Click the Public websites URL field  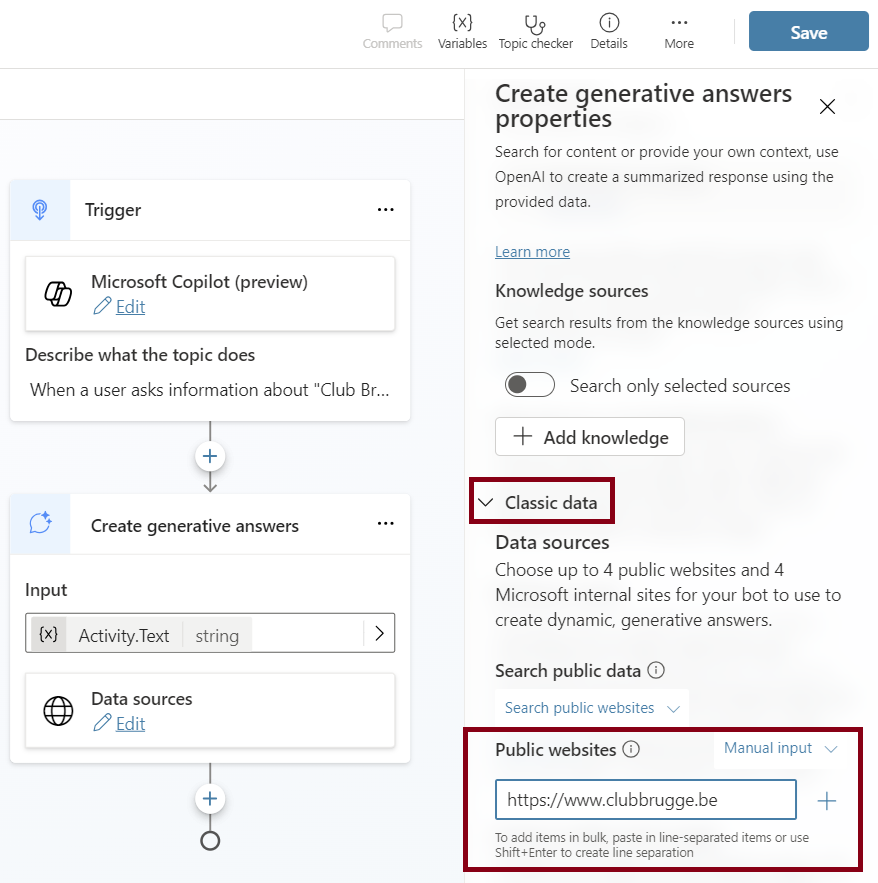[645, 800]
